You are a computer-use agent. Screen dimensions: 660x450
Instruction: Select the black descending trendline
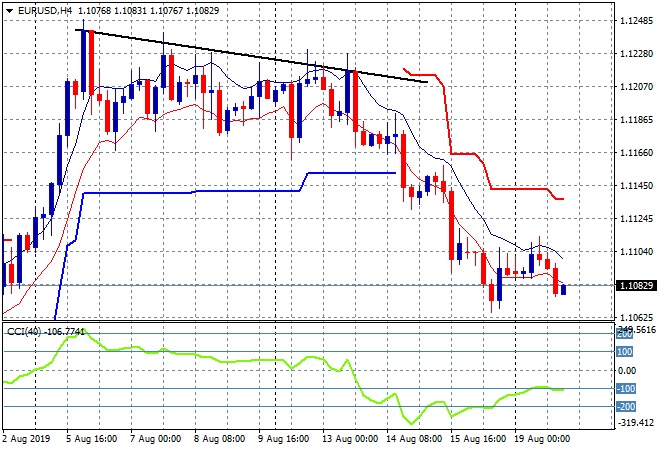pos(251,56)
